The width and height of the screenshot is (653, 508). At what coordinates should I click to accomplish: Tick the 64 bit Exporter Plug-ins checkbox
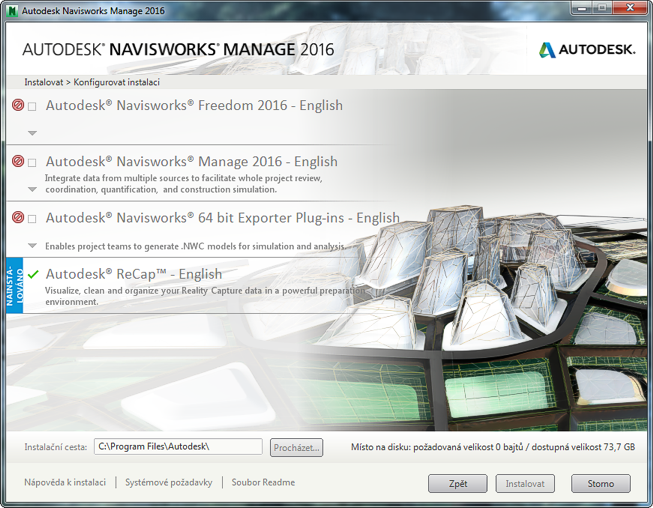point(32,219)
